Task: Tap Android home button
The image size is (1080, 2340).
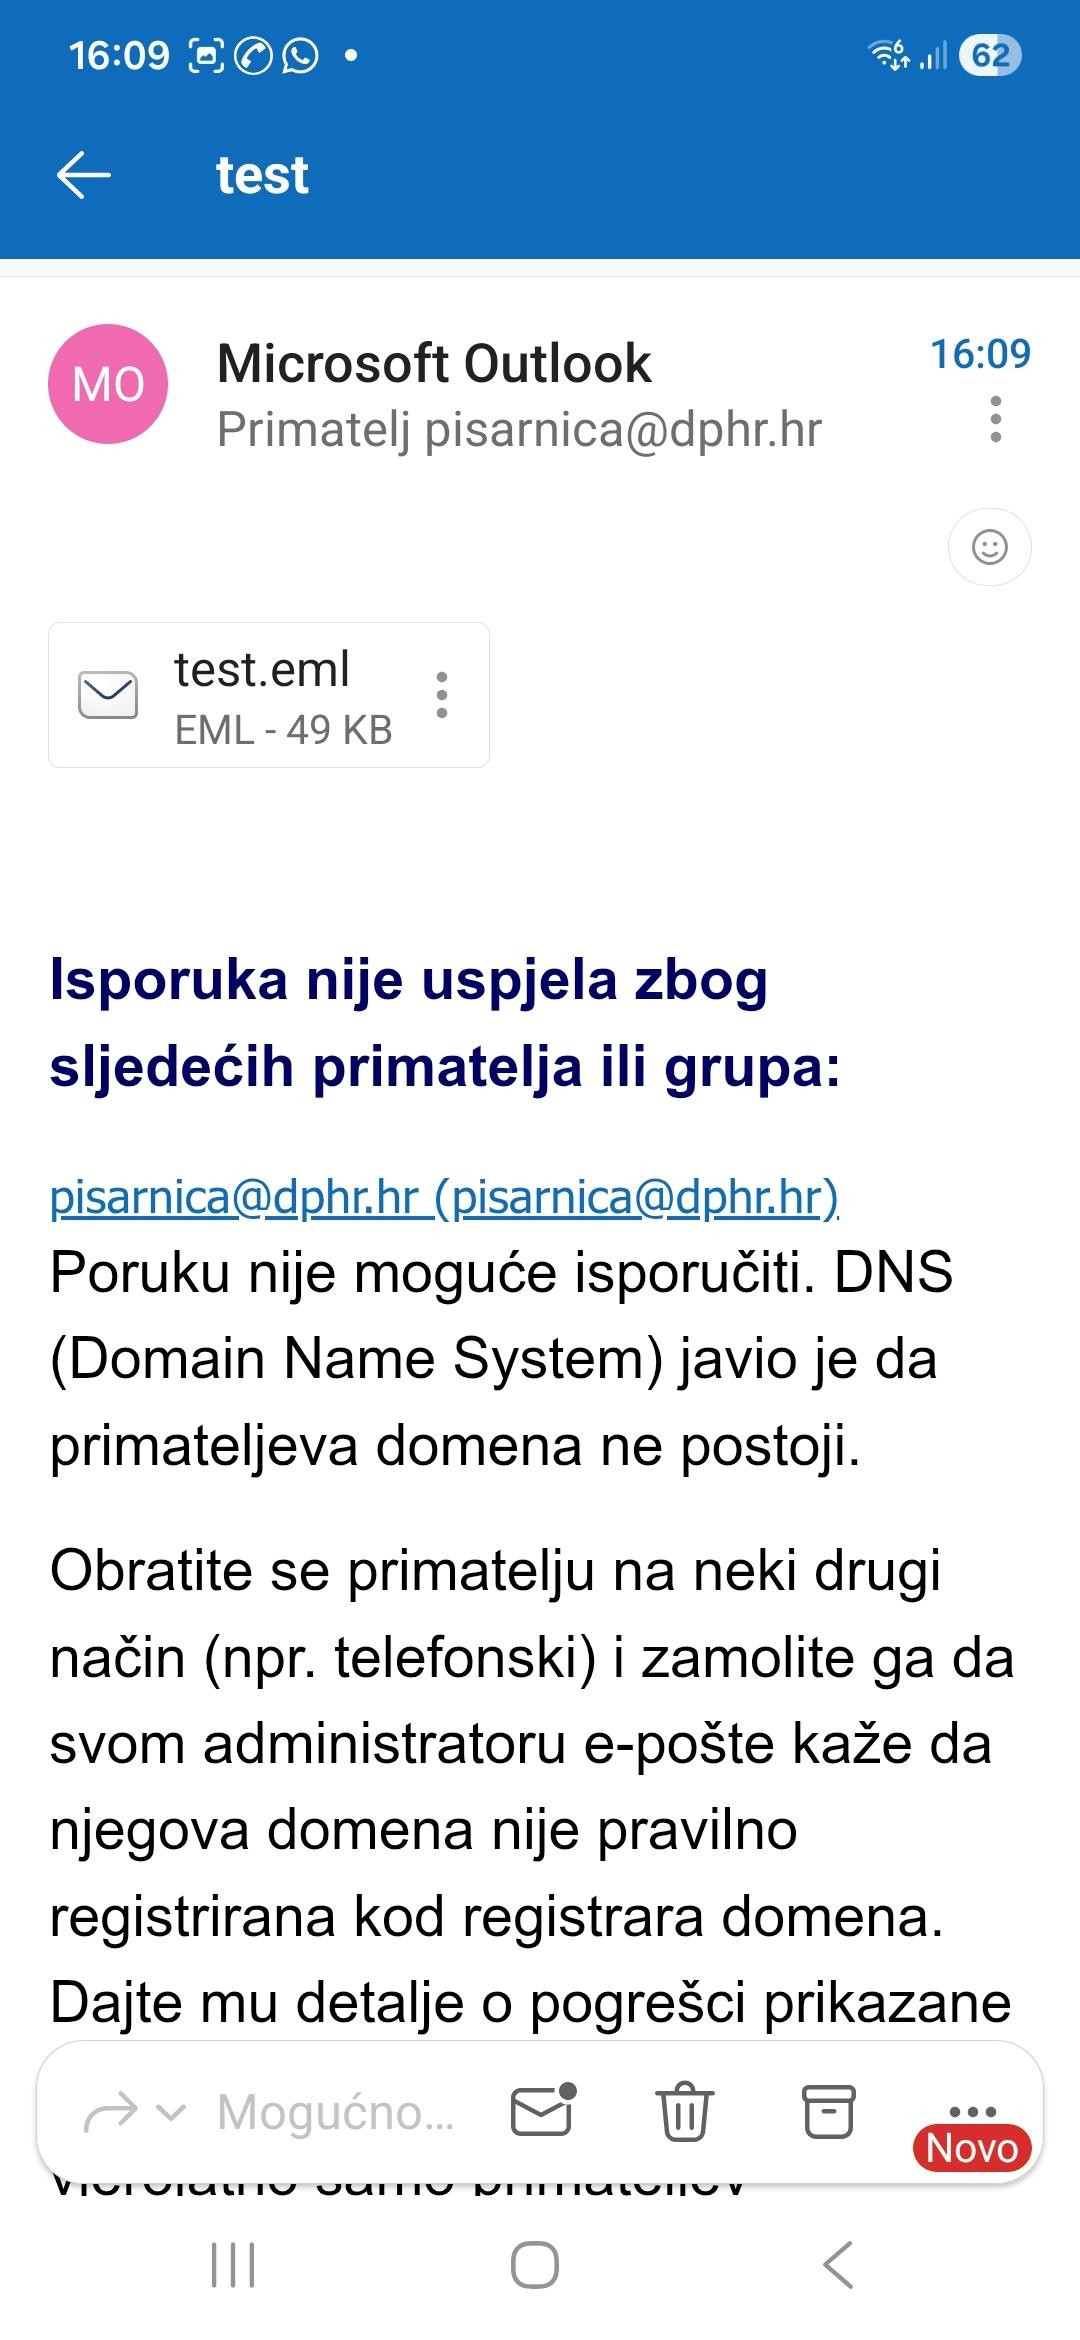Action: click(535, 2265)
